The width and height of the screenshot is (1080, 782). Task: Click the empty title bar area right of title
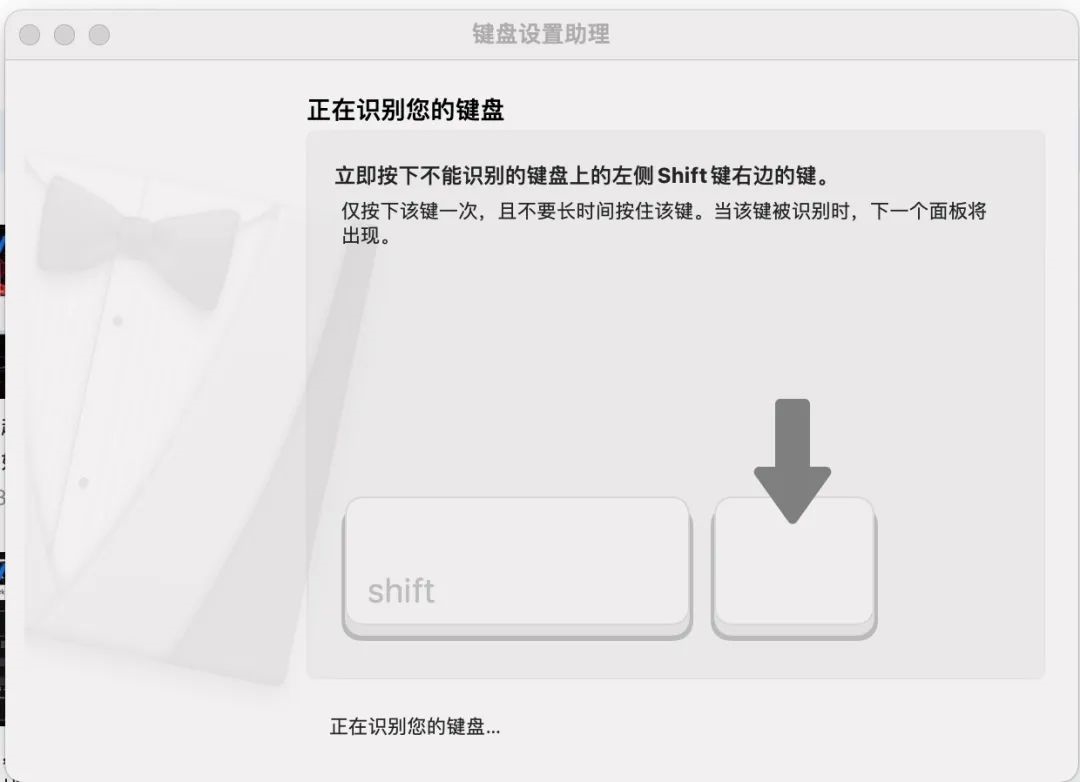click(x=827, y=34)
